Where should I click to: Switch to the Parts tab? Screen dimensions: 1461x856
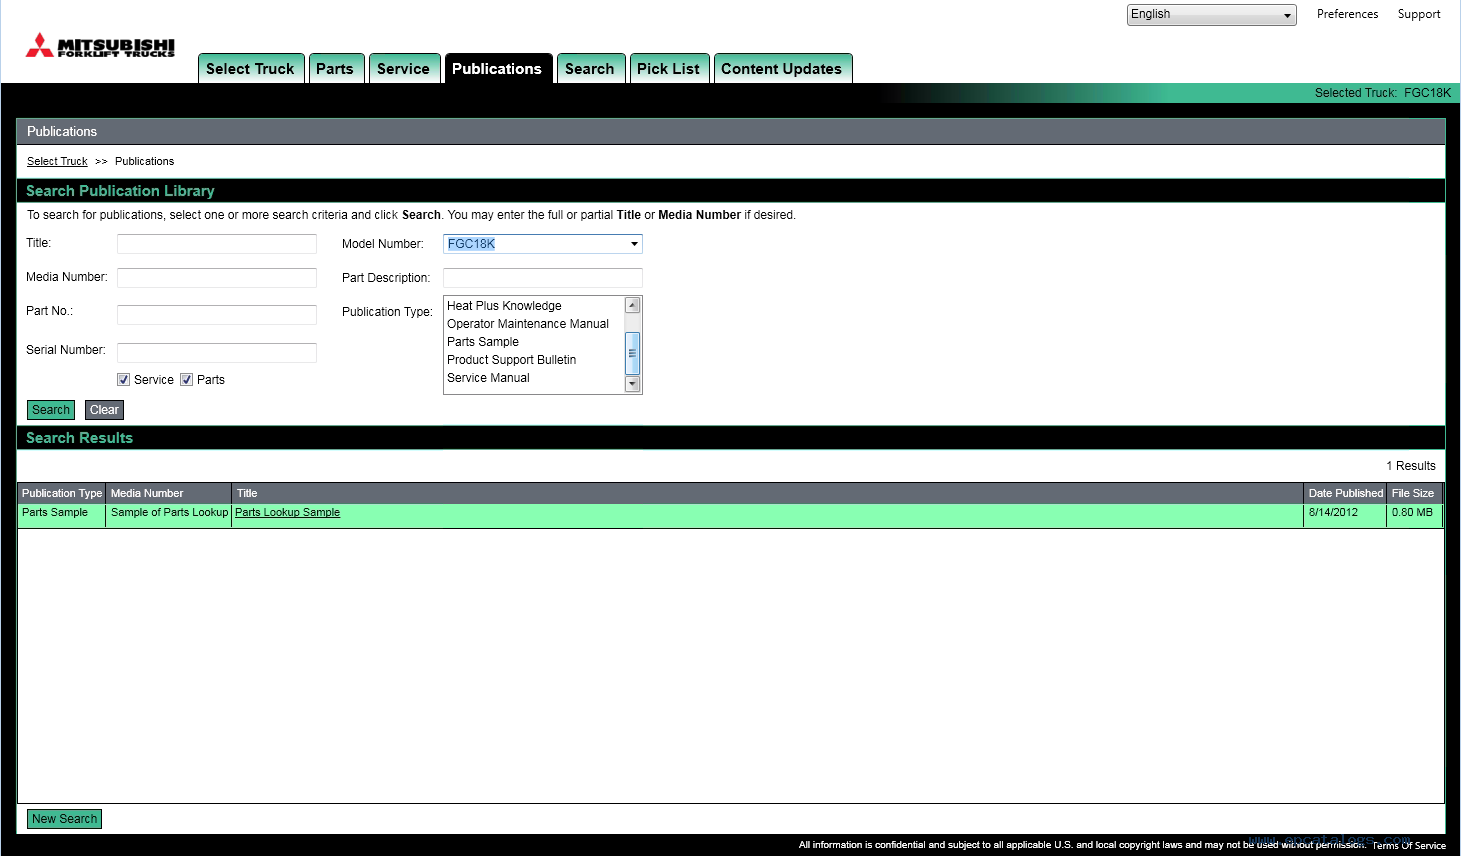[336, 68]
